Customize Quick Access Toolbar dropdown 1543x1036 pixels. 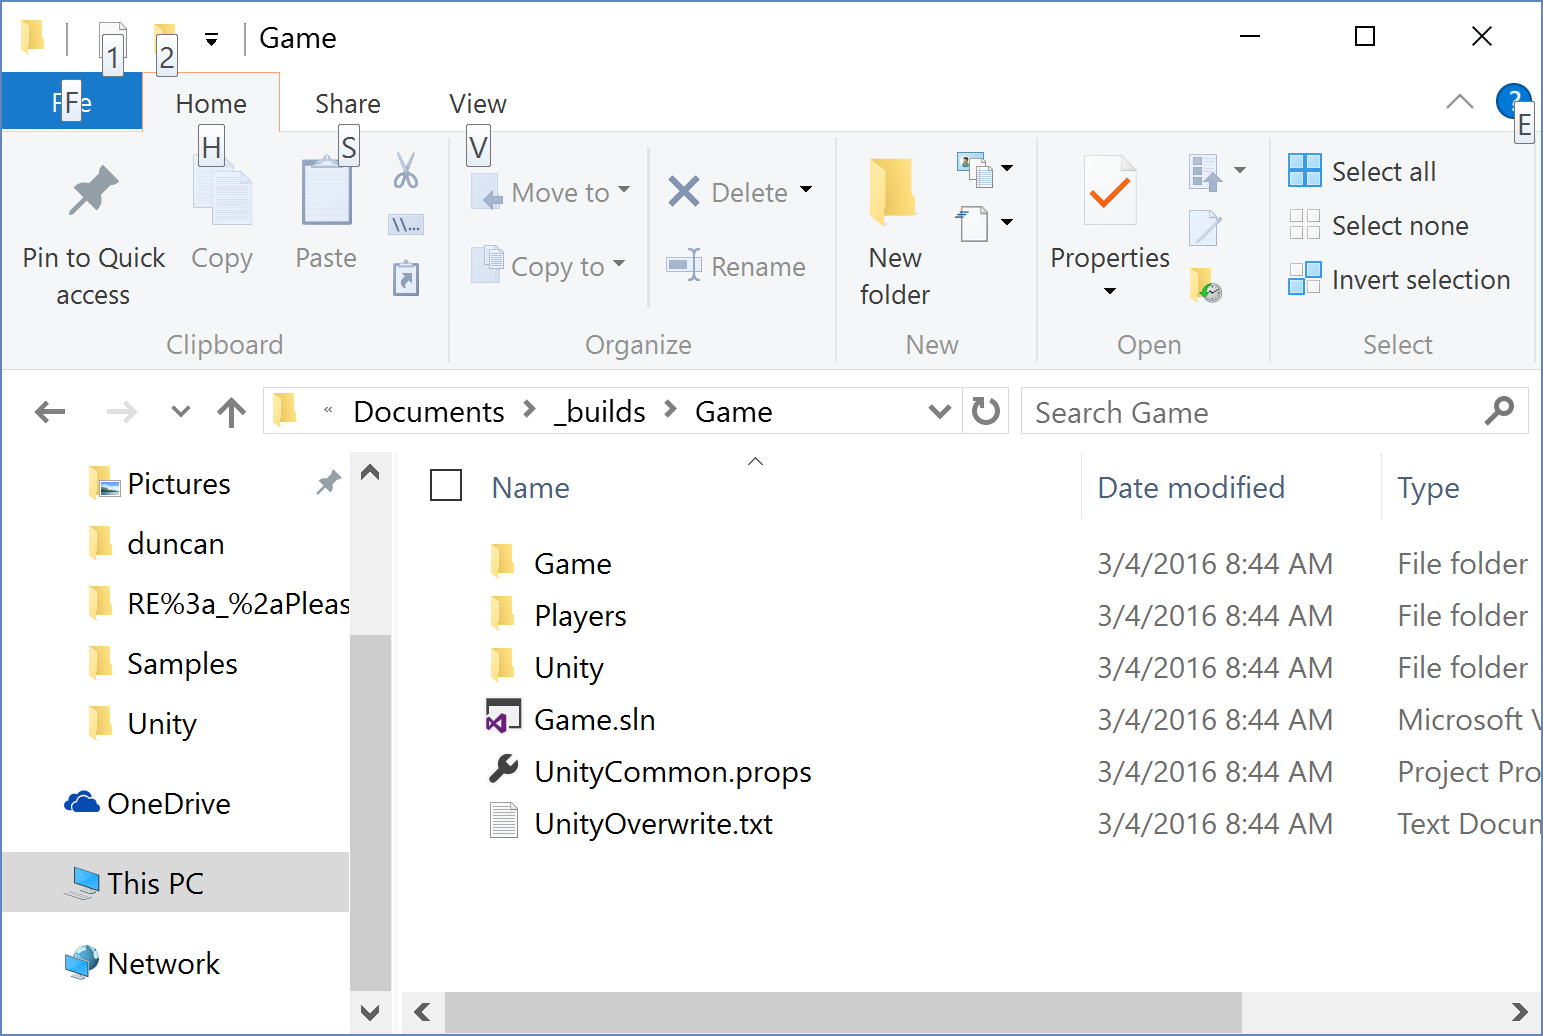pos(212,40)
